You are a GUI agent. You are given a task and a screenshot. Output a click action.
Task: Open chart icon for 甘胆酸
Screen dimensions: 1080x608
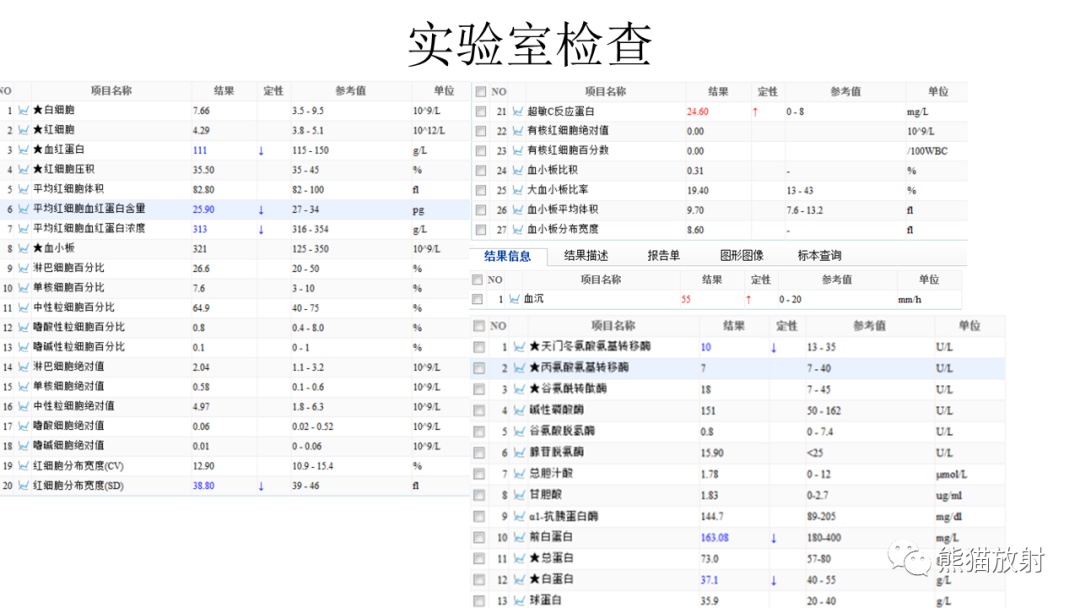point(519,495)
